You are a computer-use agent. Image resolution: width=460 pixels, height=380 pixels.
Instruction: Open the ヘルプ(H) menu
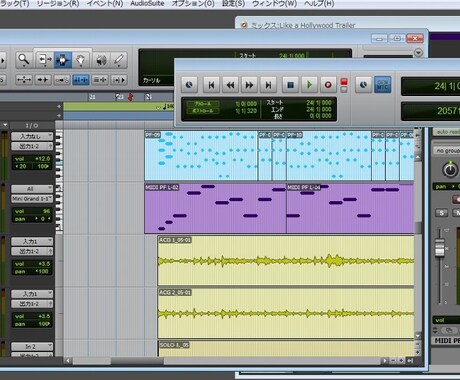[319, 4]
